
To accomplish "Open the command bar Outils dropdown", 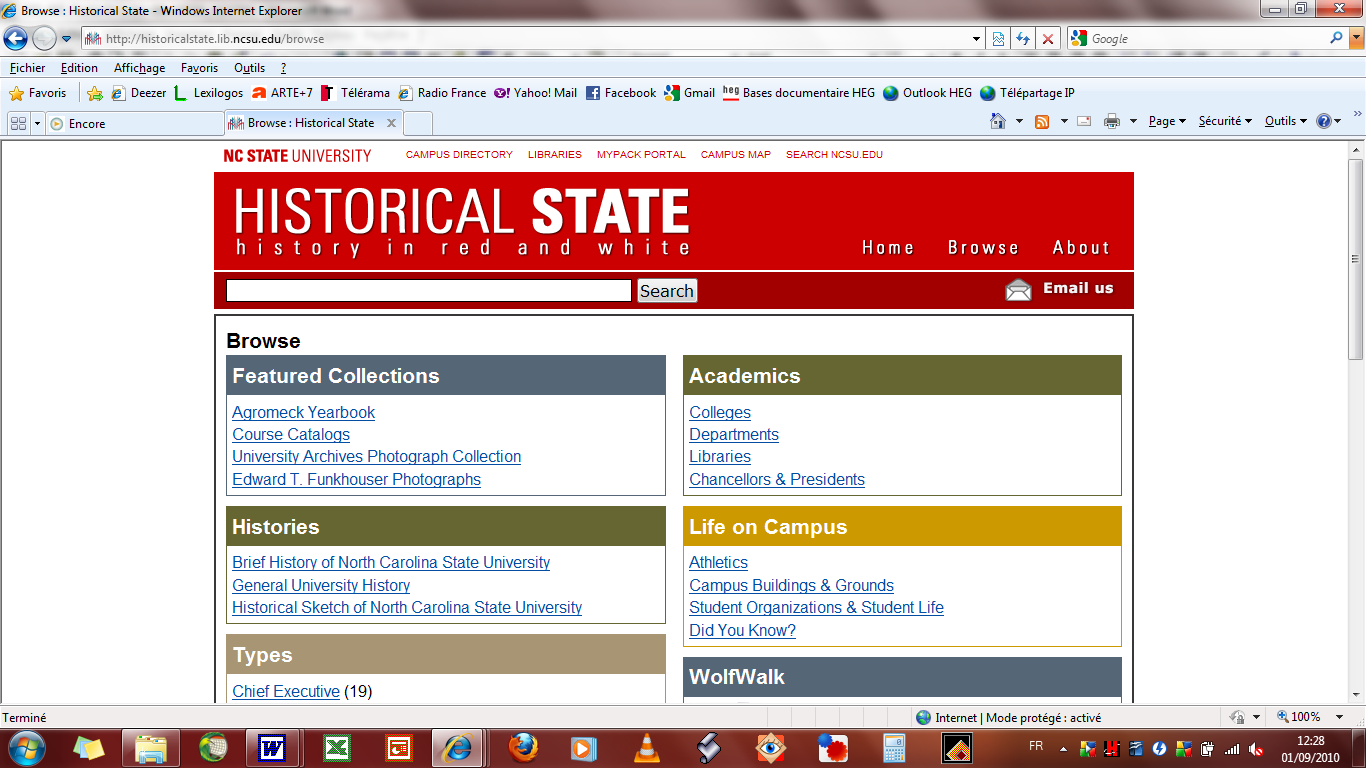I will pyautogui.click(x=1286, y=121).
